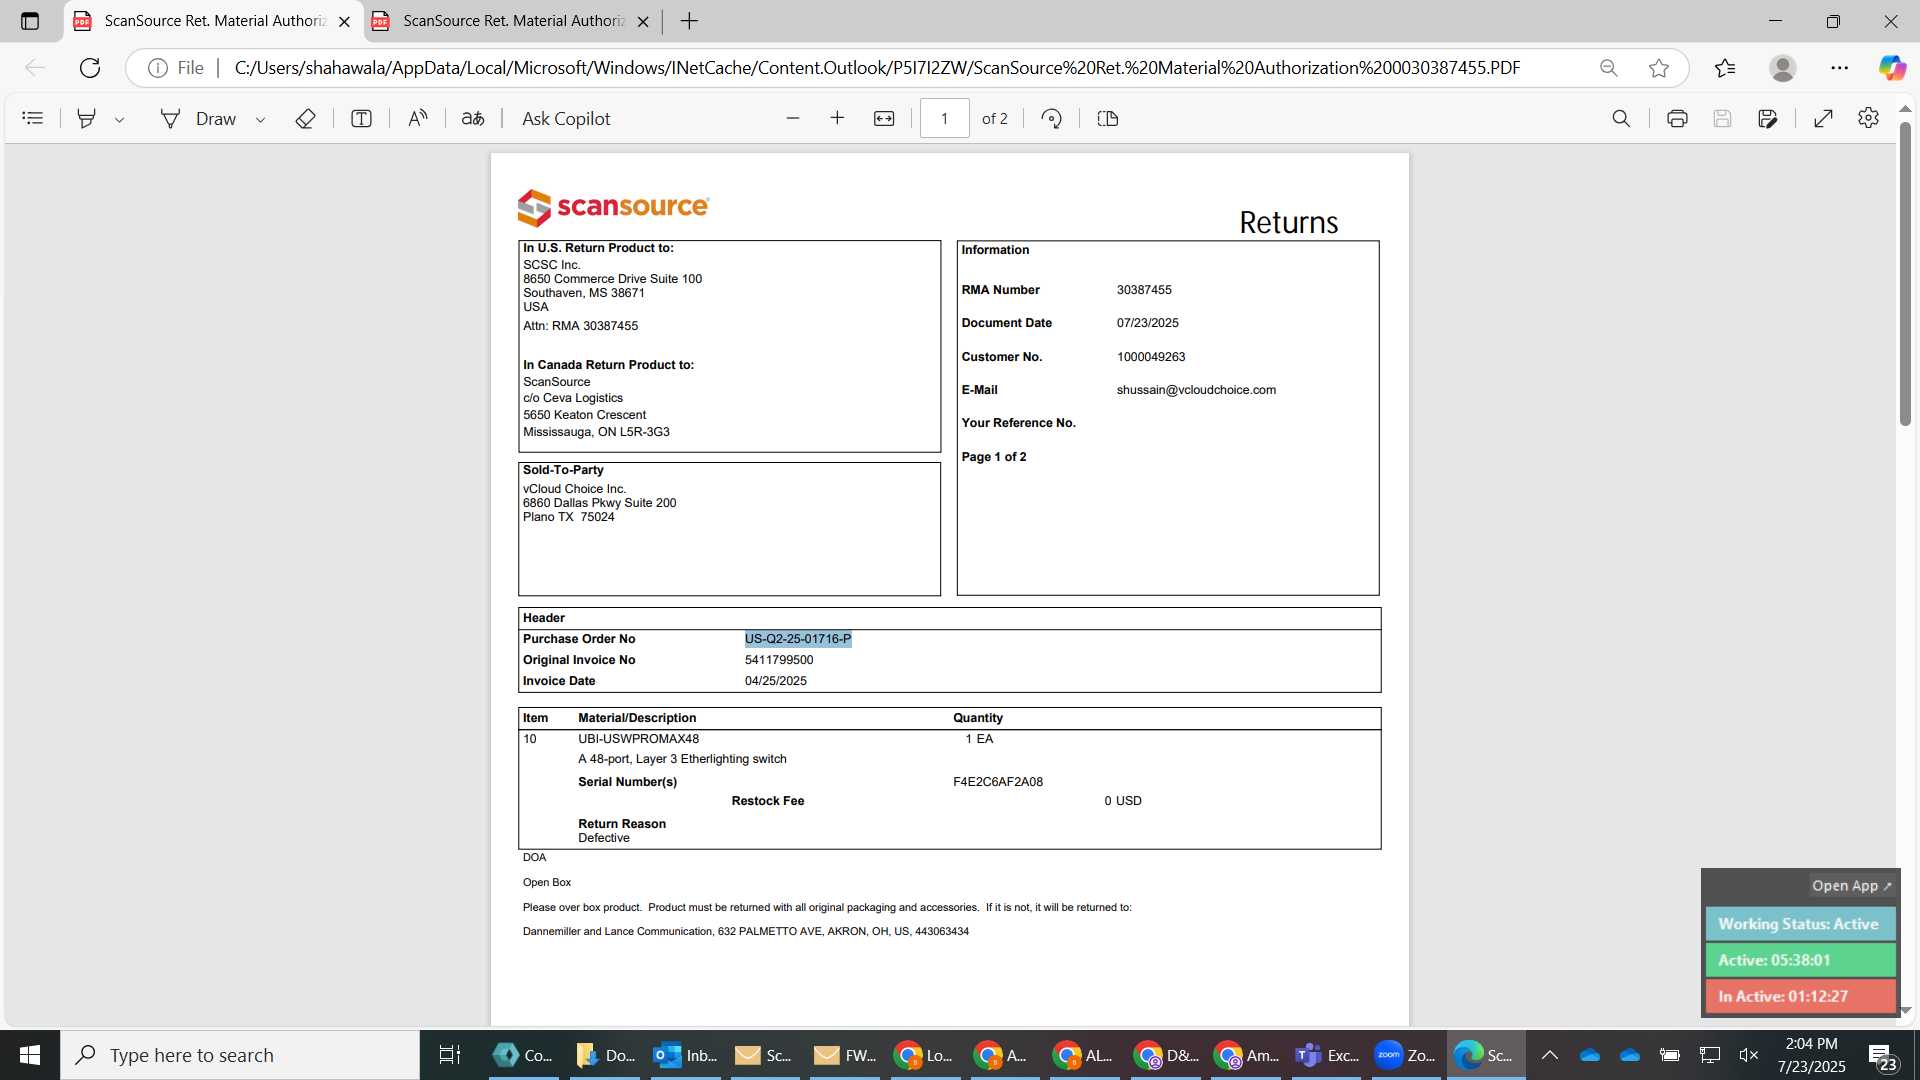Open Find in PDF search
This screenshot has height=1080, width=1920.
(1621, 118)
